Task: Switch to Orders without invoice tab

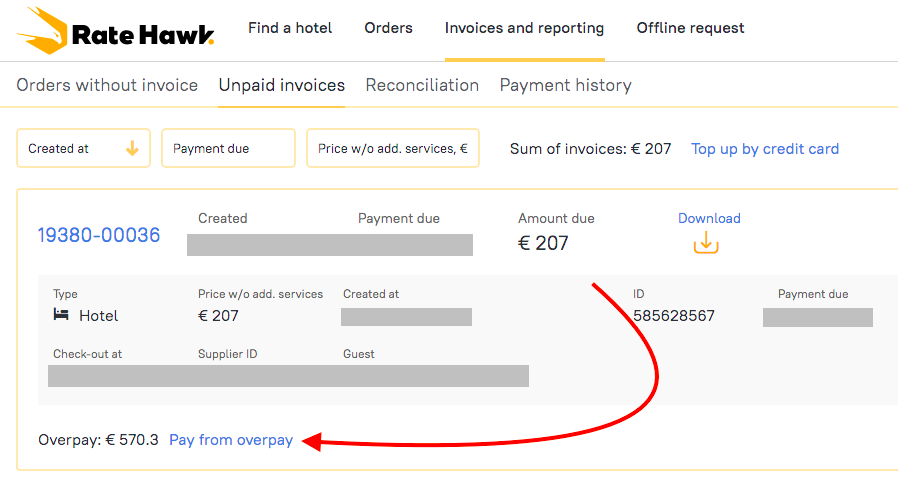Action: coord(107,85)
